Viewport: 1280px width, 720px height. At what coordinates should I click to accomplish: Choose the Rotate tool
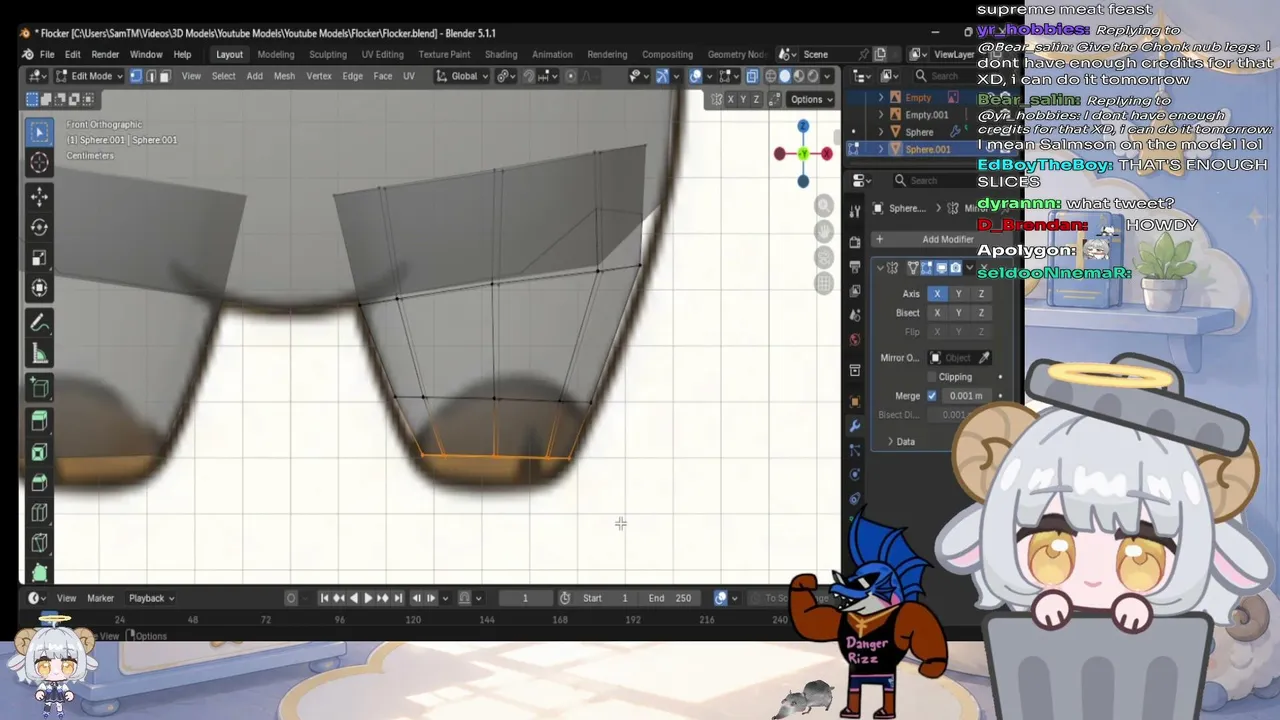39,227
